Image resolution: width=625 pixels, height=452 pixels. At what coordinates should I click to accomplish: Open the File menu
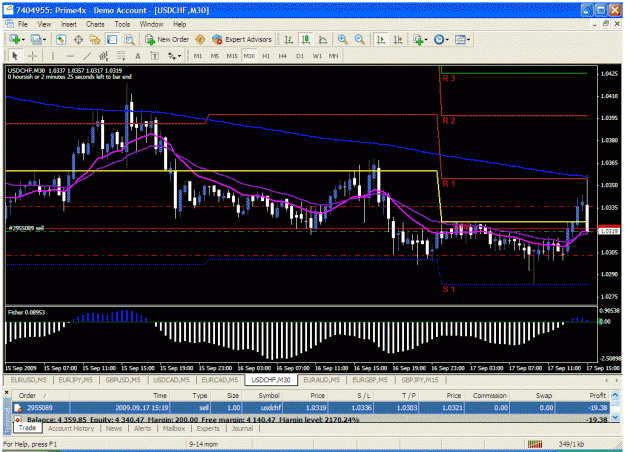(23, 24)
